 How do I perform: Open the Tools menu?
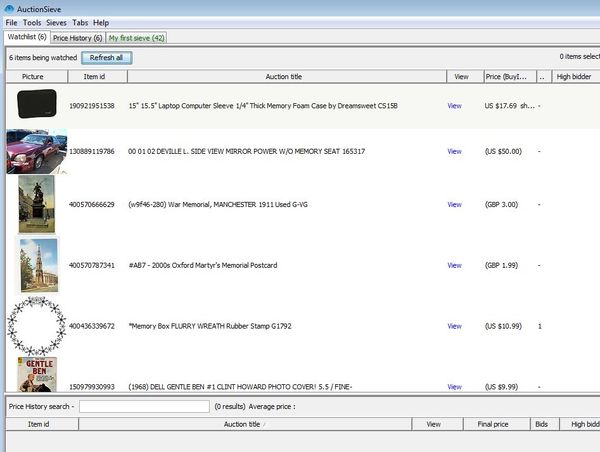32,22
